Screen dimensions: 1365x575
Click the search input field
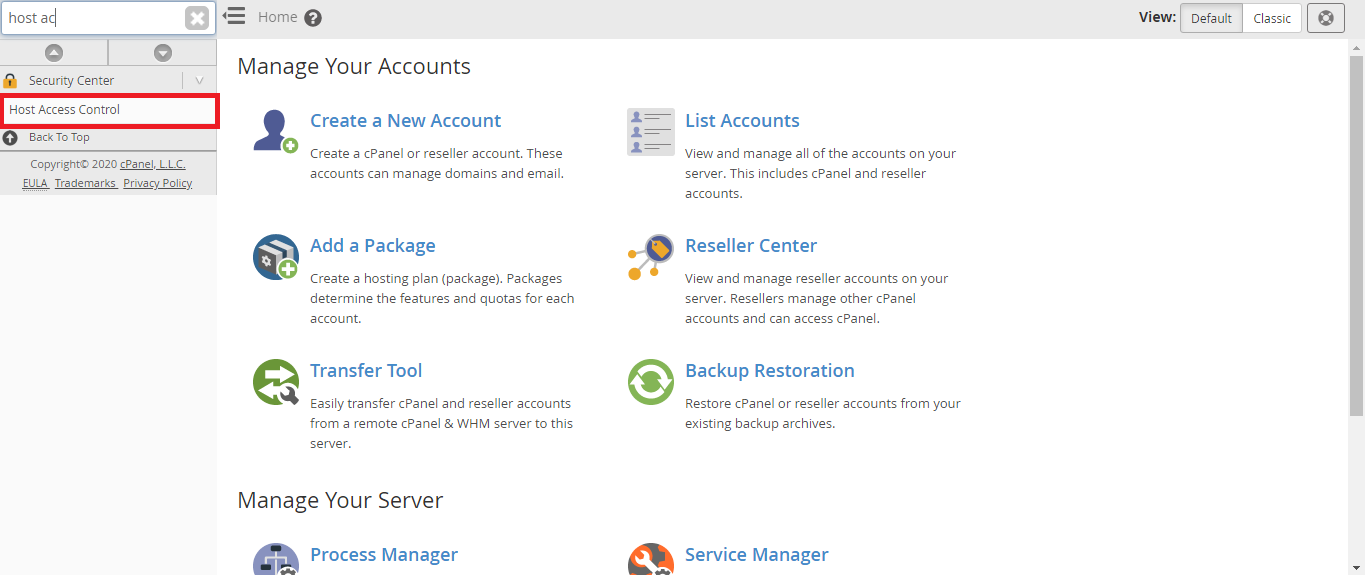(x=93, y=18)
